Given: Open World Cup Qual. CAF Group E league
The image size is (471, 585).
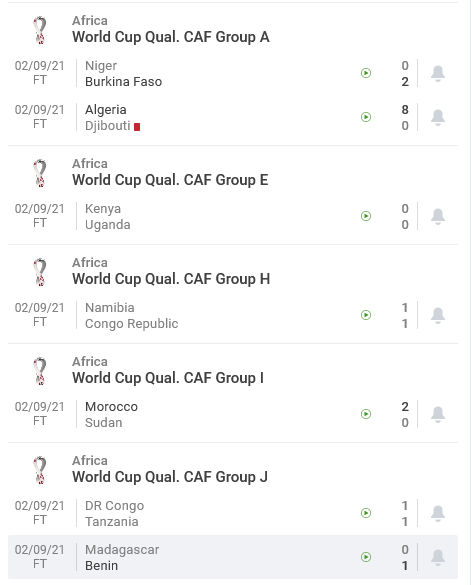Looking at the screenshot, I should [170, 180].
